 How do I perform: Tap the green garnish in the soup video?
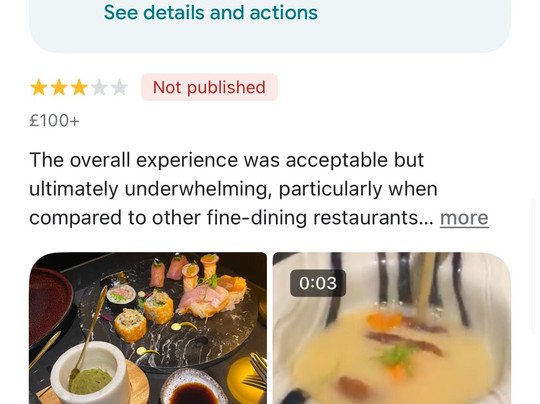pos(395,355)
